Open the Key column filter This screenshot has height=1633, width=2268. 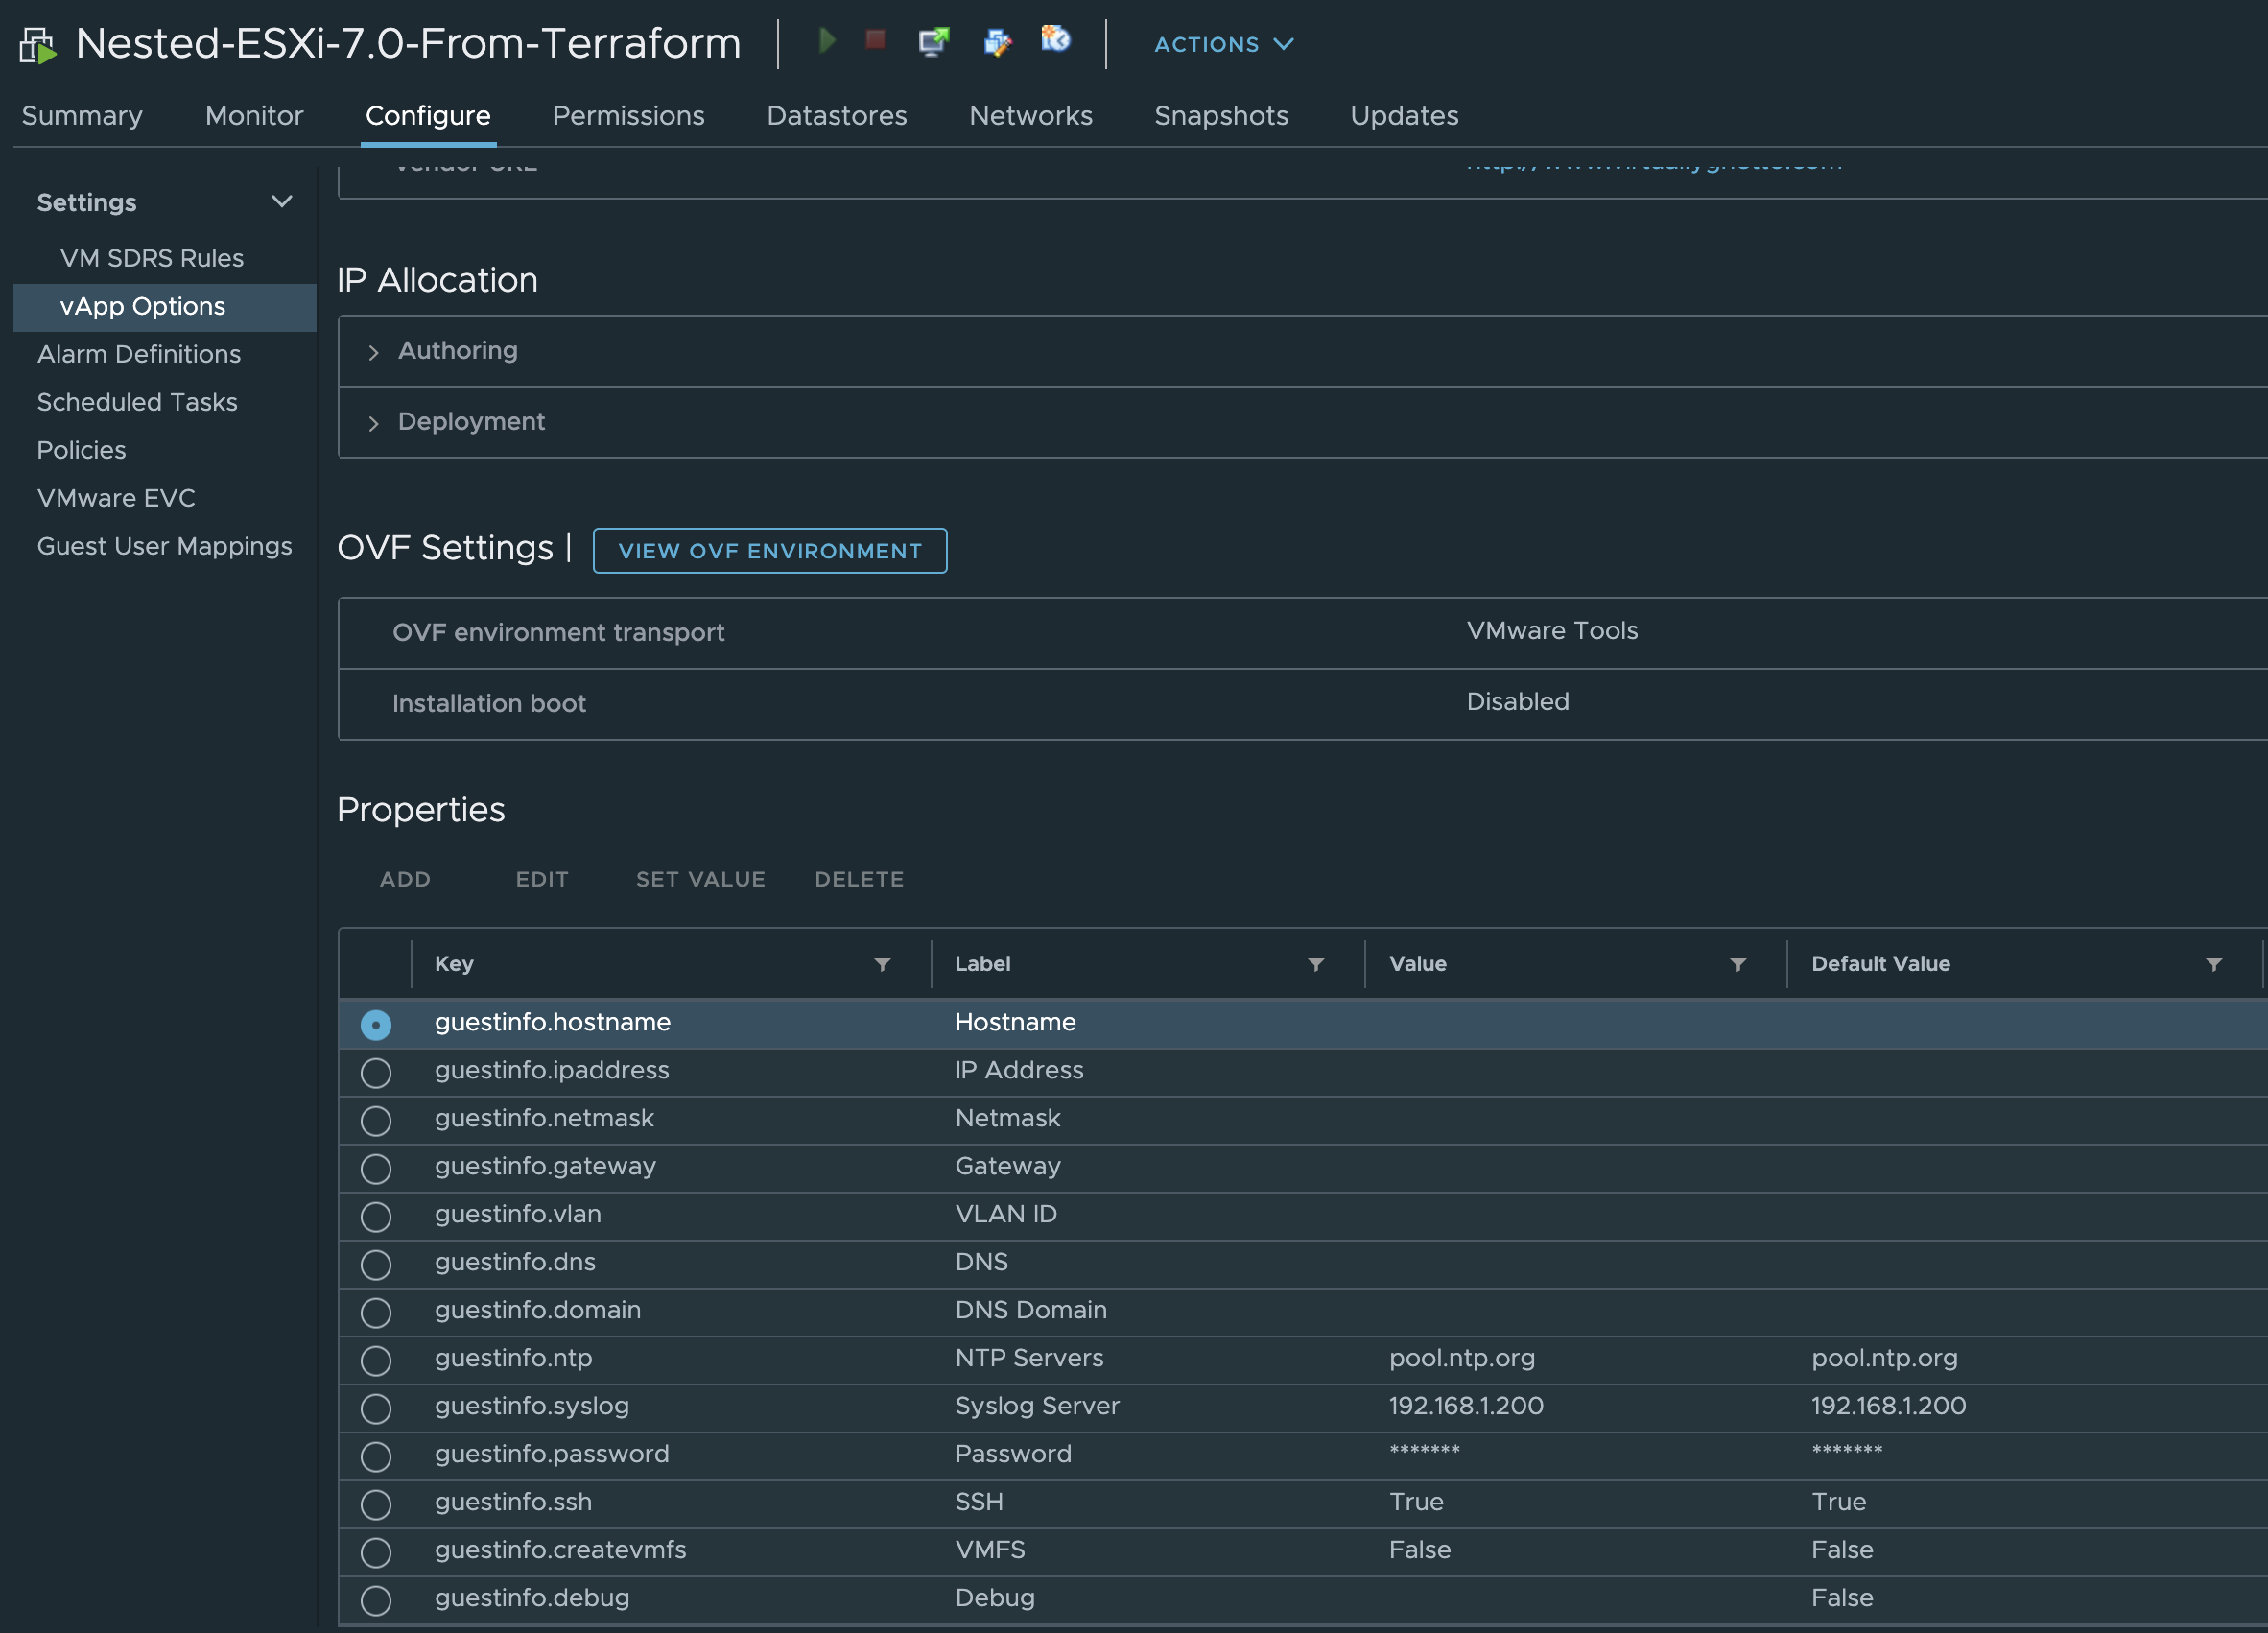tap(882, 964)
